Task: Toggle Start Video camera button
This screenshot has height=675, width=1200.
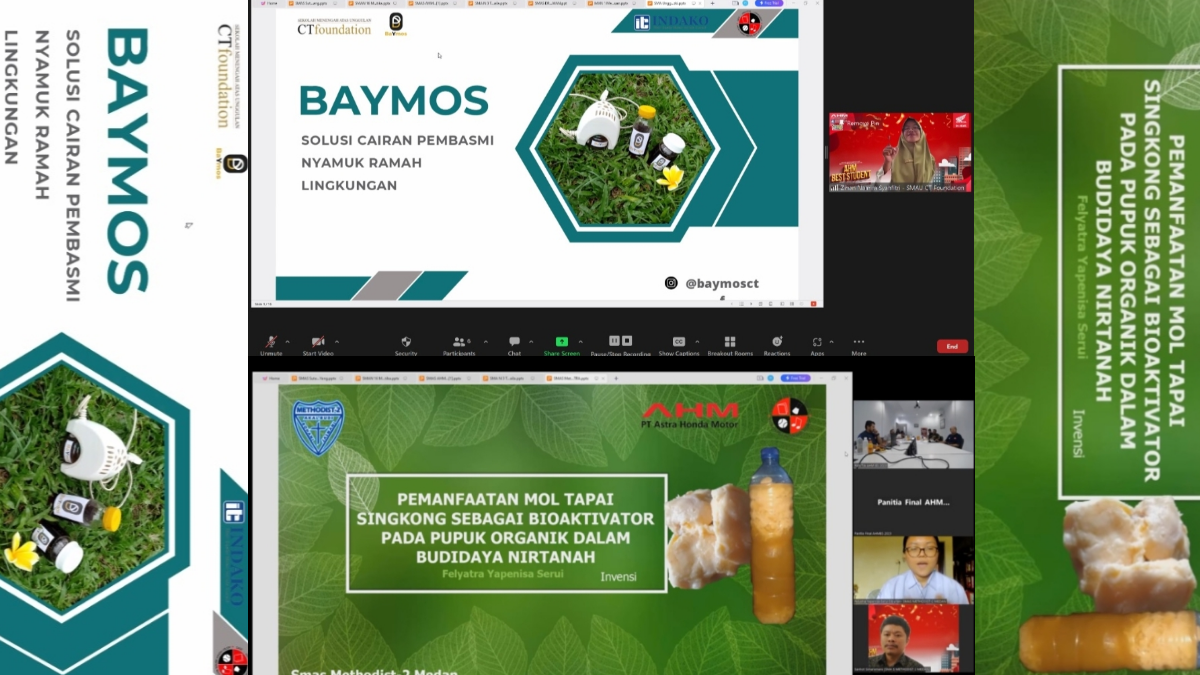Action: pos(317,343)
